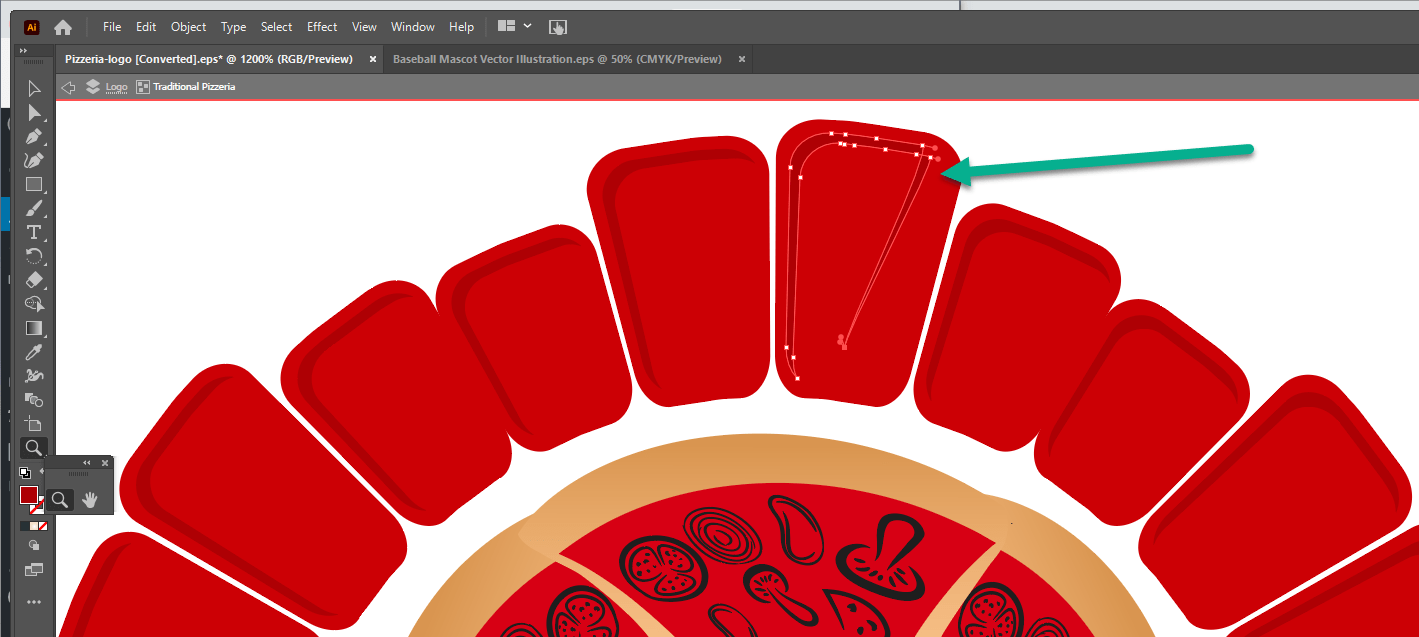The height and width of the screenshot is (637, 1419).
Task: Pick the Rectangle tool
Action: pyautogui.click(x=34, y=185)
